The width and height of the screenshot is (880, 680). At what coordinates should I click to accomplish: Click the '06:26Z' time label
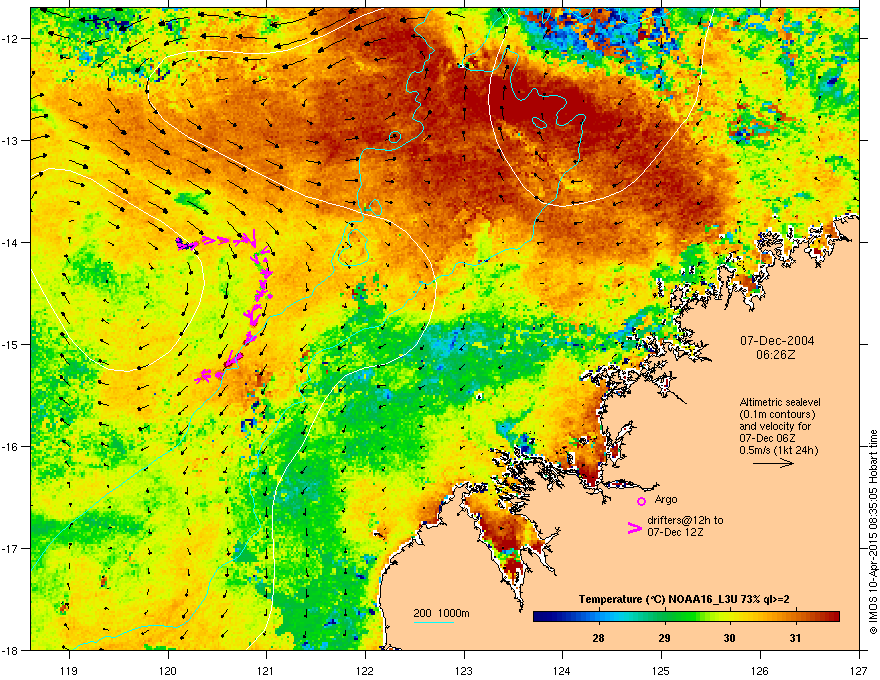tap(776, 355)
